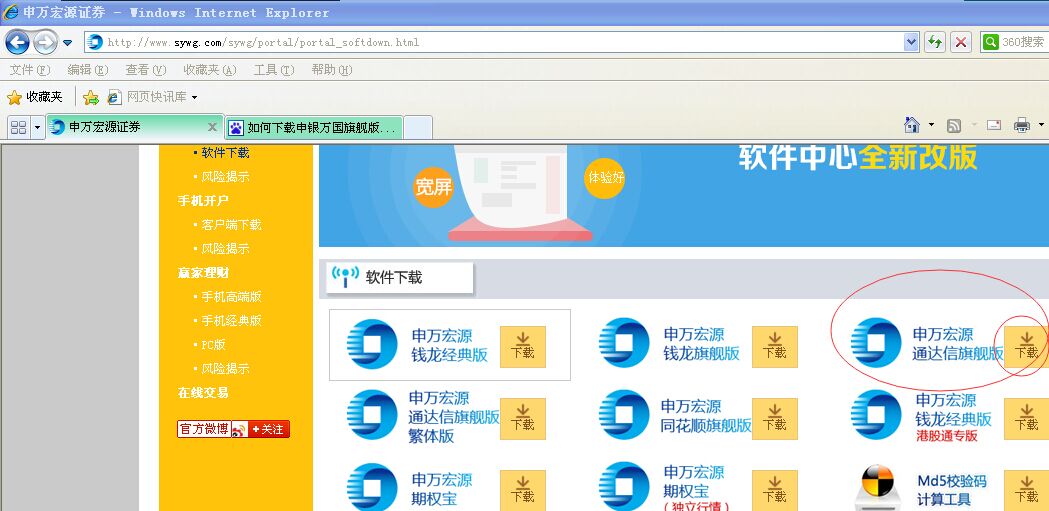Download Md5校验码计算工具 with 下载 button

pyautogui.click(x=1026, y=491)
